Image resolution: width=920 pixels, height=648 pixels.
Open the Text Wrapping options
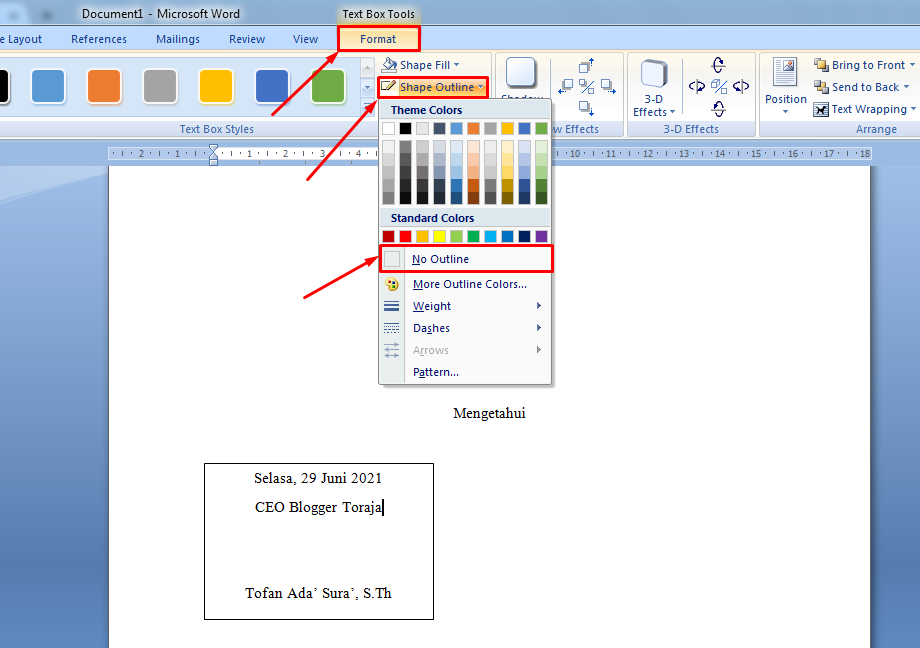click(868, 109)
